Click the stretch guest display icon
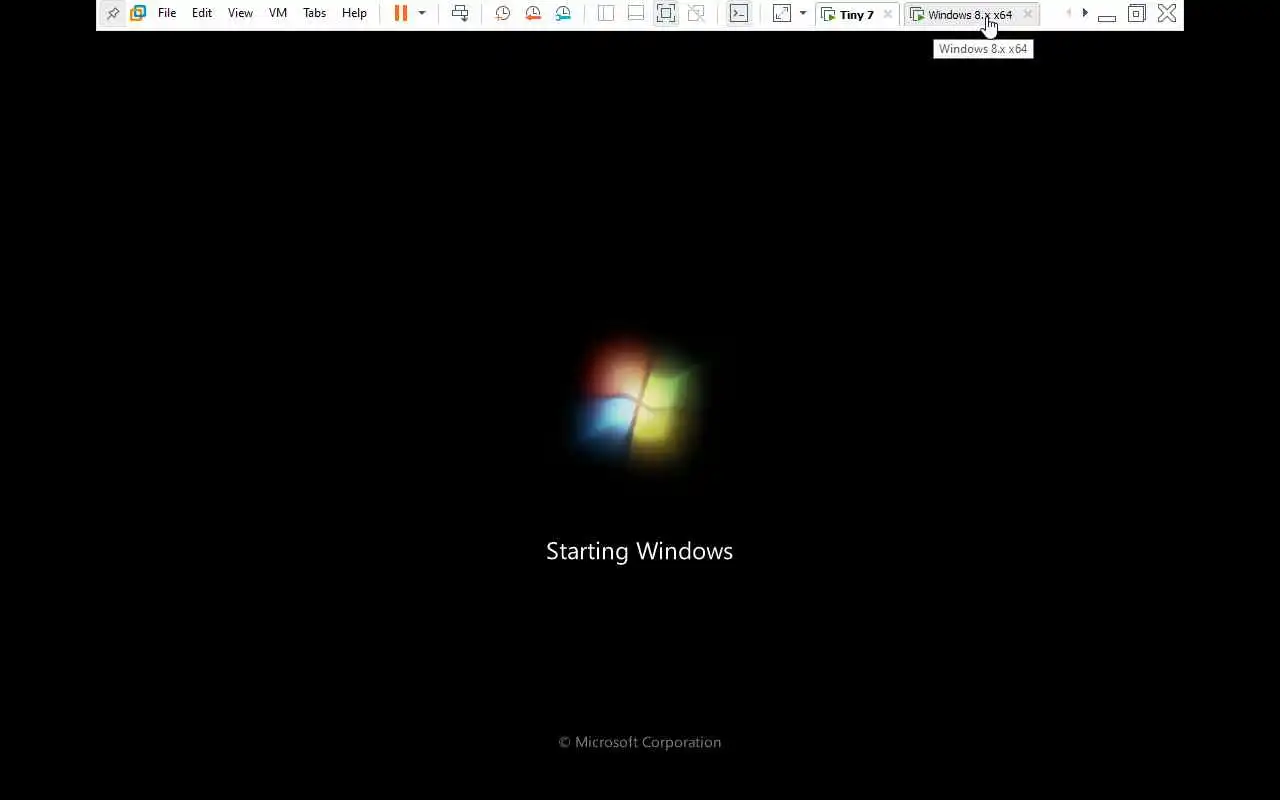The image size is (1280, 800). click(782, 14)
